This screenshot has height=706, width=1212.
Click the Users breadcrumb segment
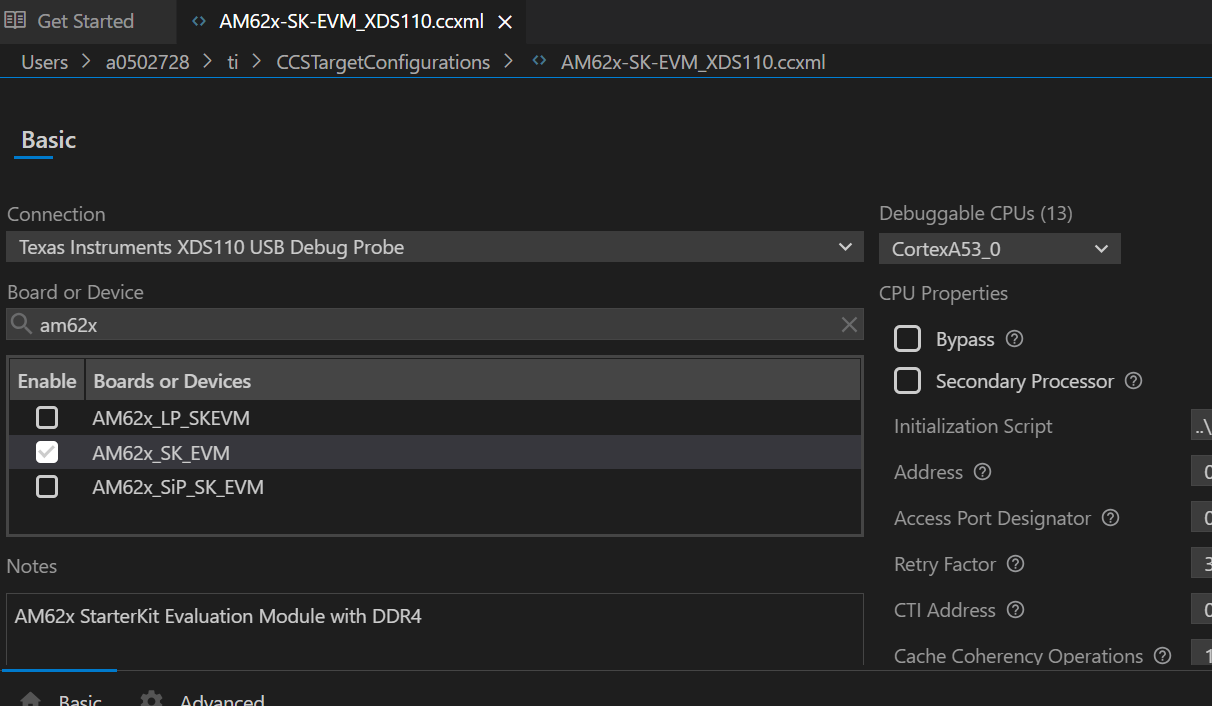(45, 62)
